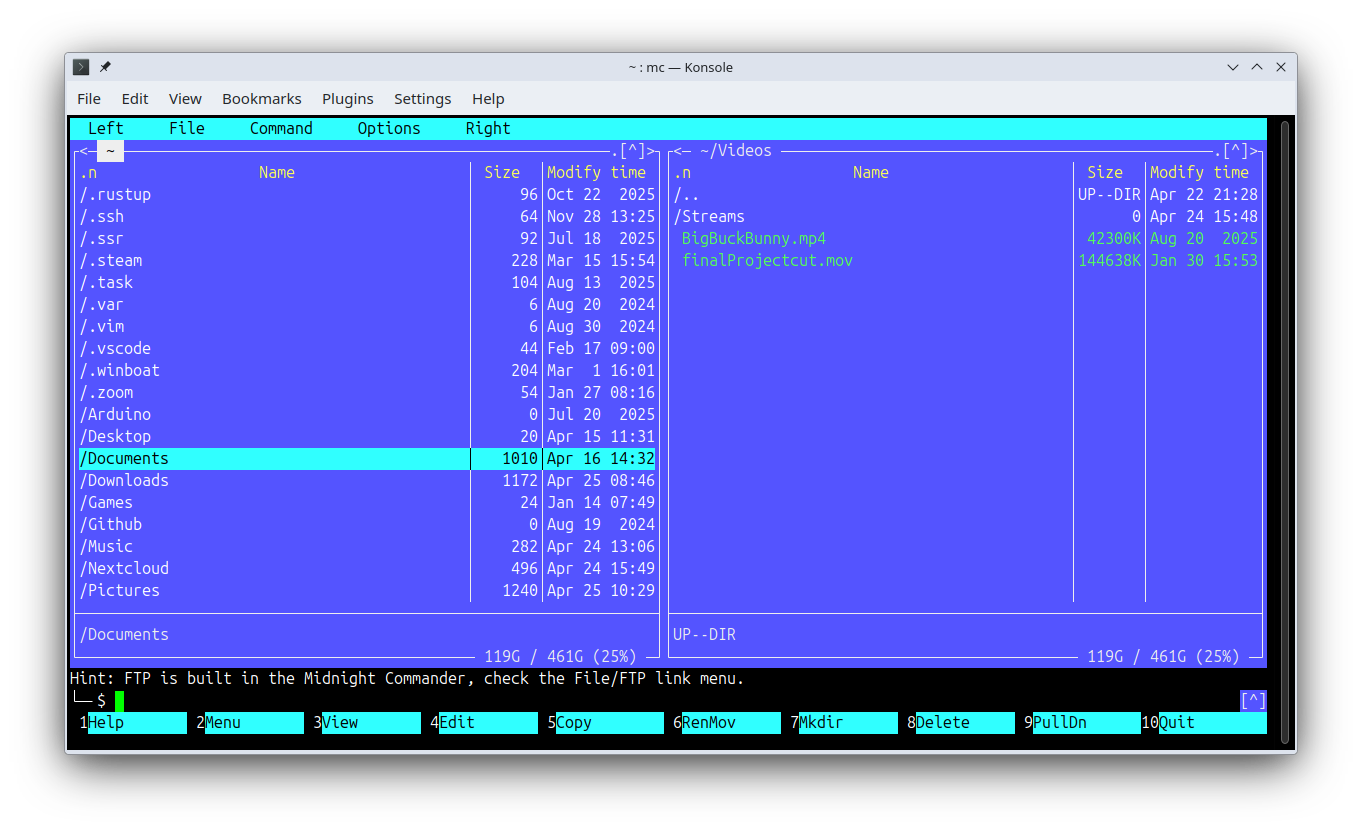Screen dimensions: 1362x831
Task: Open the Options menu in Midnight Commander
Action: click(x=389, y=128)
